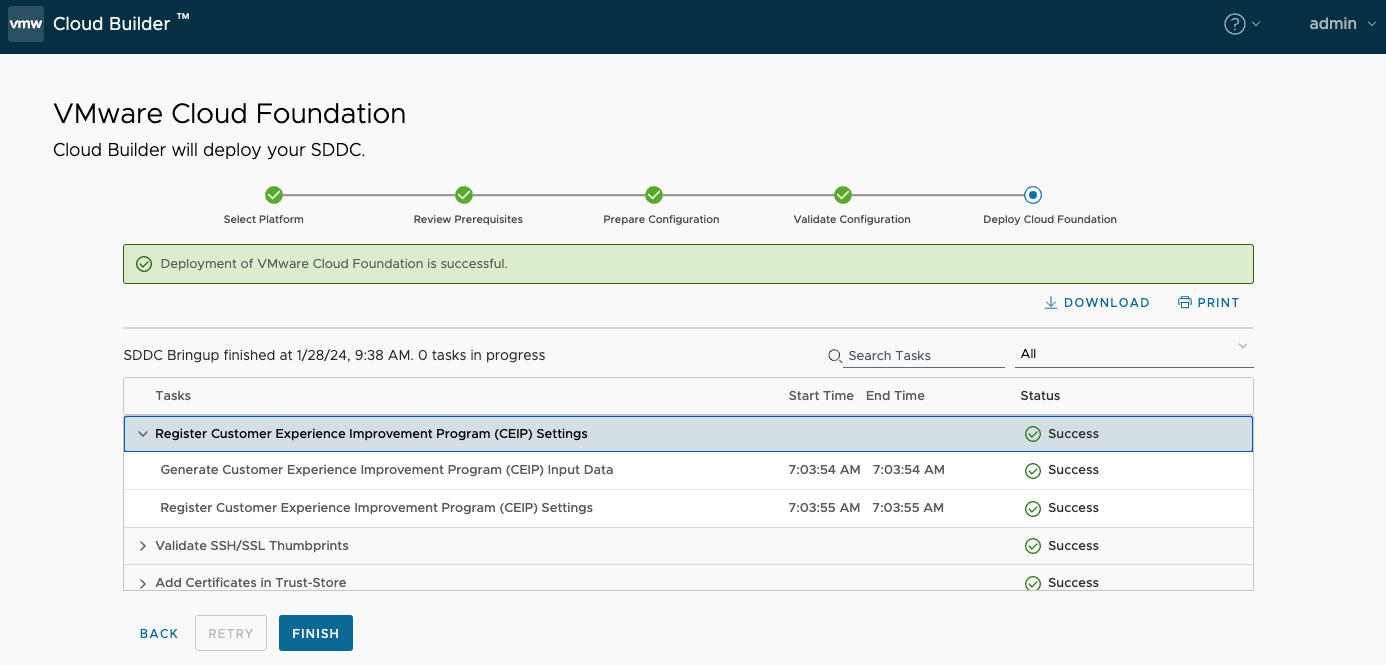Click the magnifier icon beside Search Tasks
Viewport: 1386px width, 665px height.
point(835,356)
